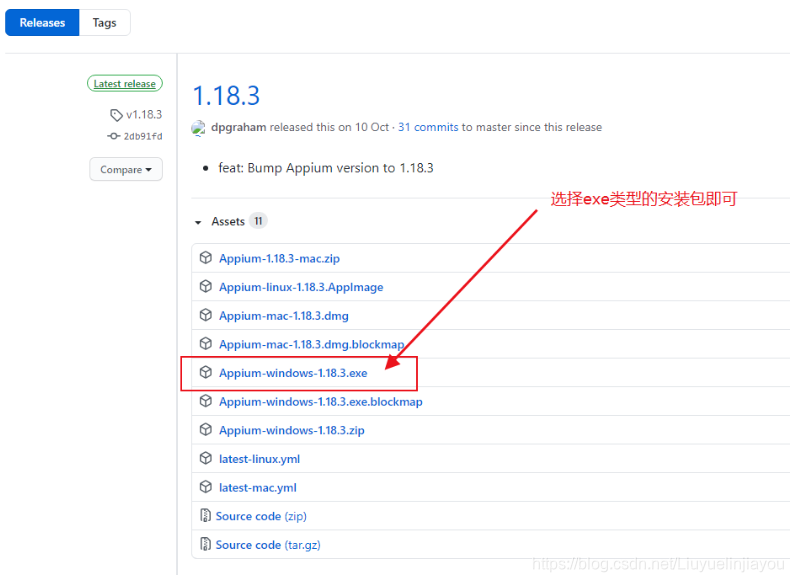Open the Compare dropdown
The width and height of the screenshot is (793, 582).
(x=126, y=169)
